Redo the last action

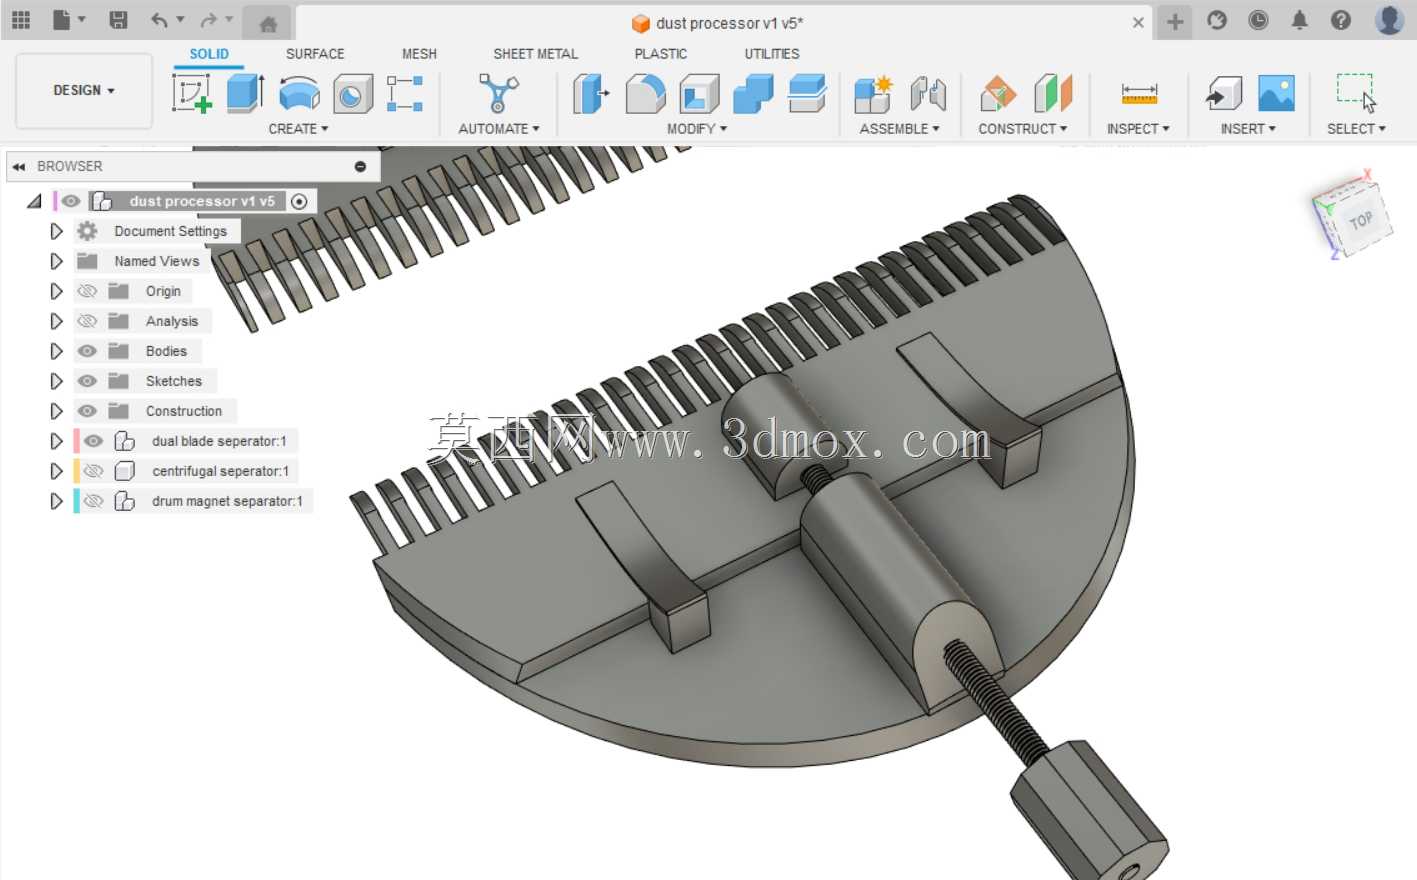[208, 20]
